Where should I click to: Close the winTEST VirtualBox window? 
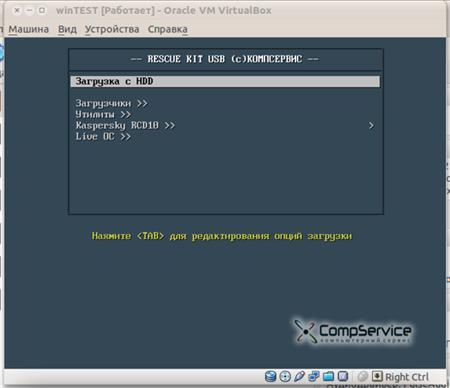point(17,10)
